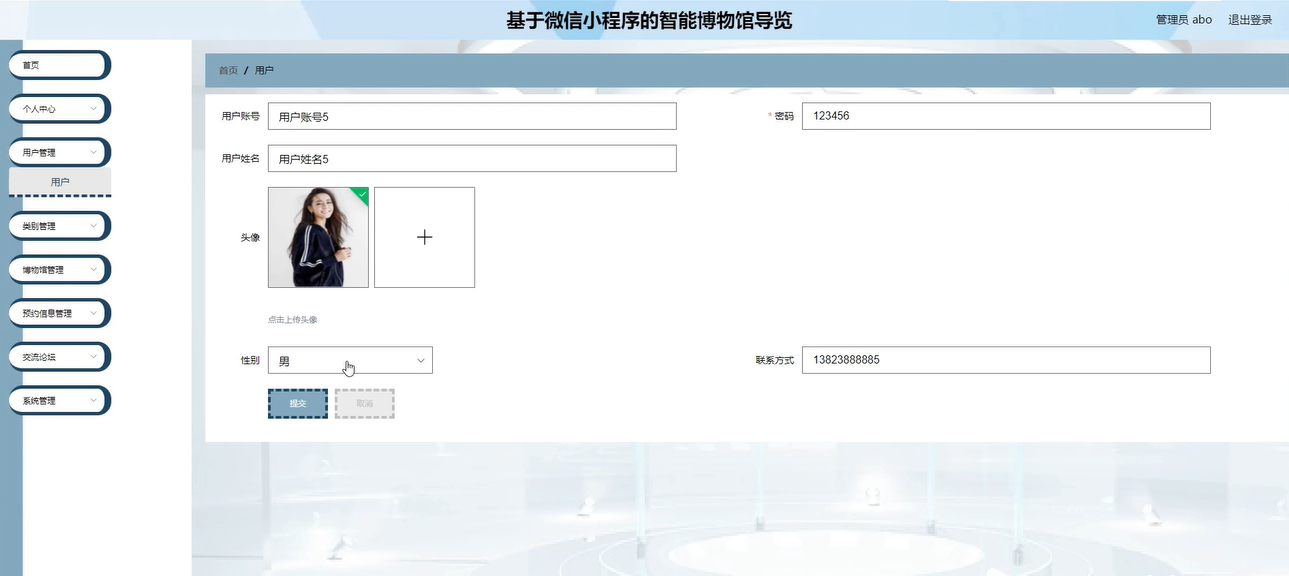Expand the 博物馆管理 sidebar menu

[x=59, y=270]
